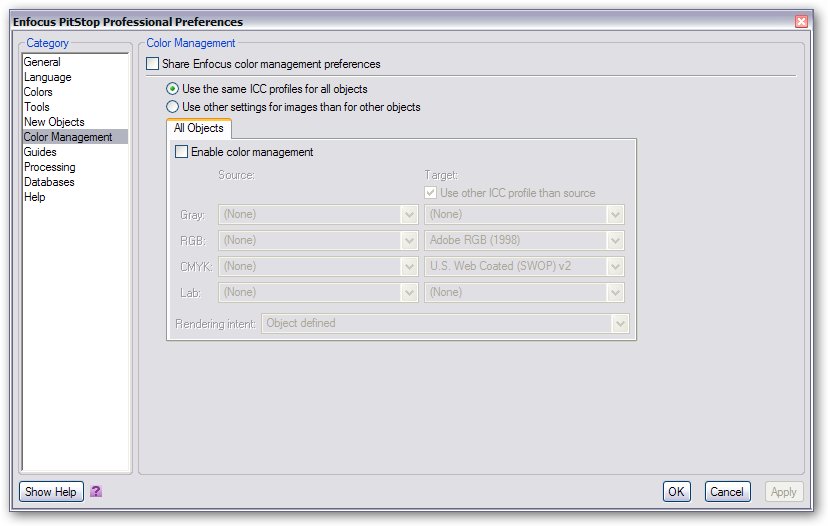This screenshot has width=828, height=526.
Task: Open the Guides category
Action: pyautogui.click(x=75, y=152)
